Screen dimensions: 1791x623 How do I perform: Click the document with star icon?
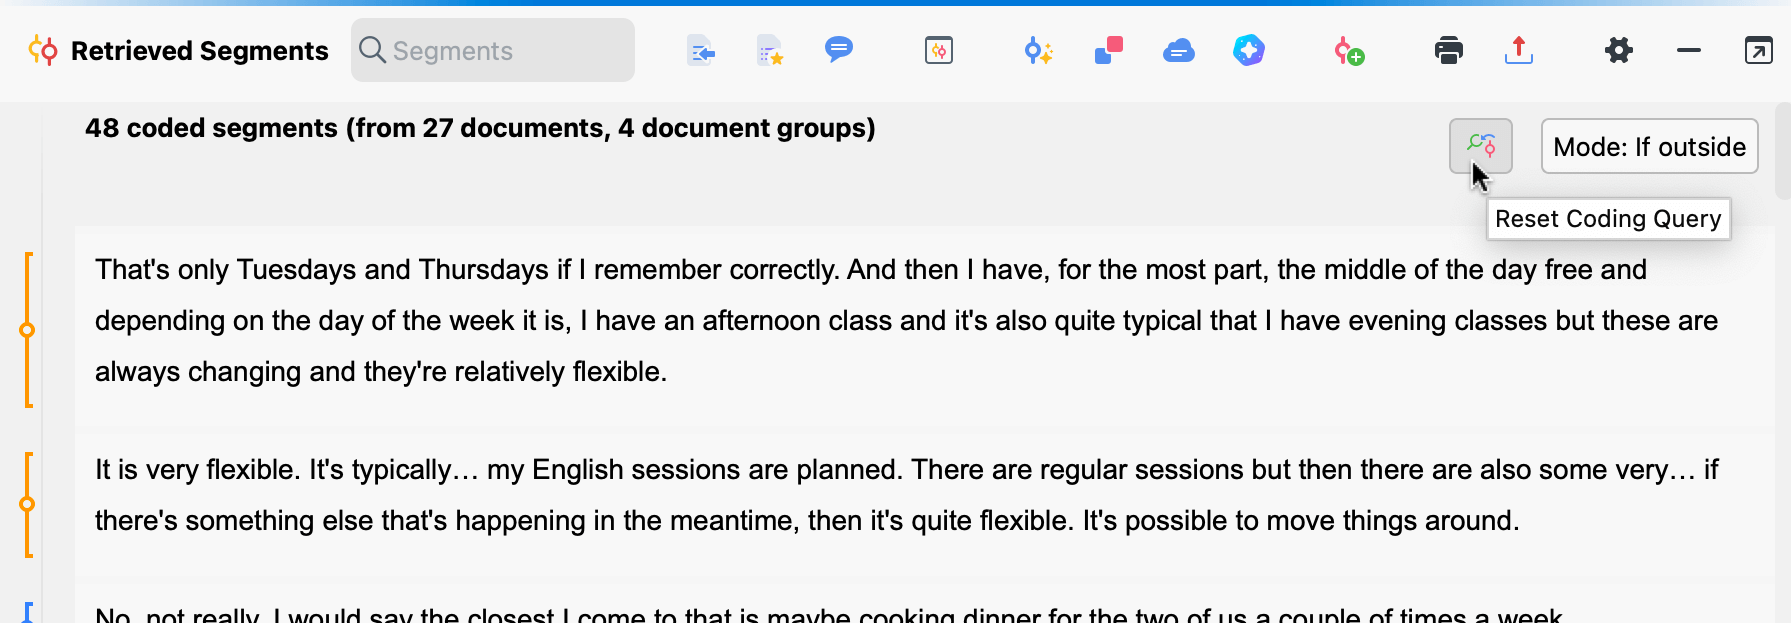click(x=769, y=50)
